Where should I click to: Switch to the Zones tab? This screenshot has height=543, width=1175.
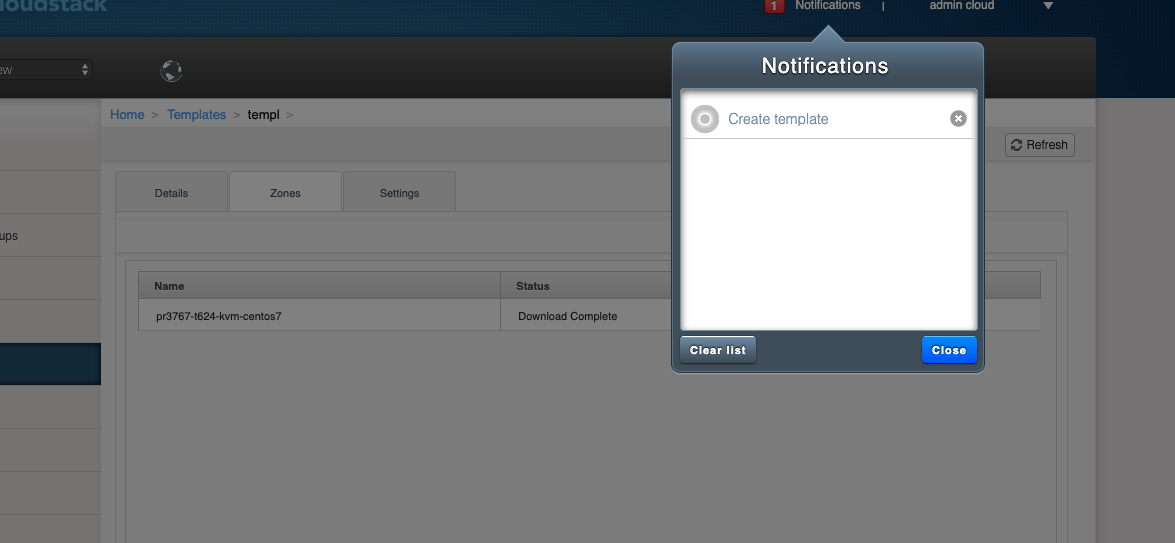pyautogui.click(x=286, y=192)
